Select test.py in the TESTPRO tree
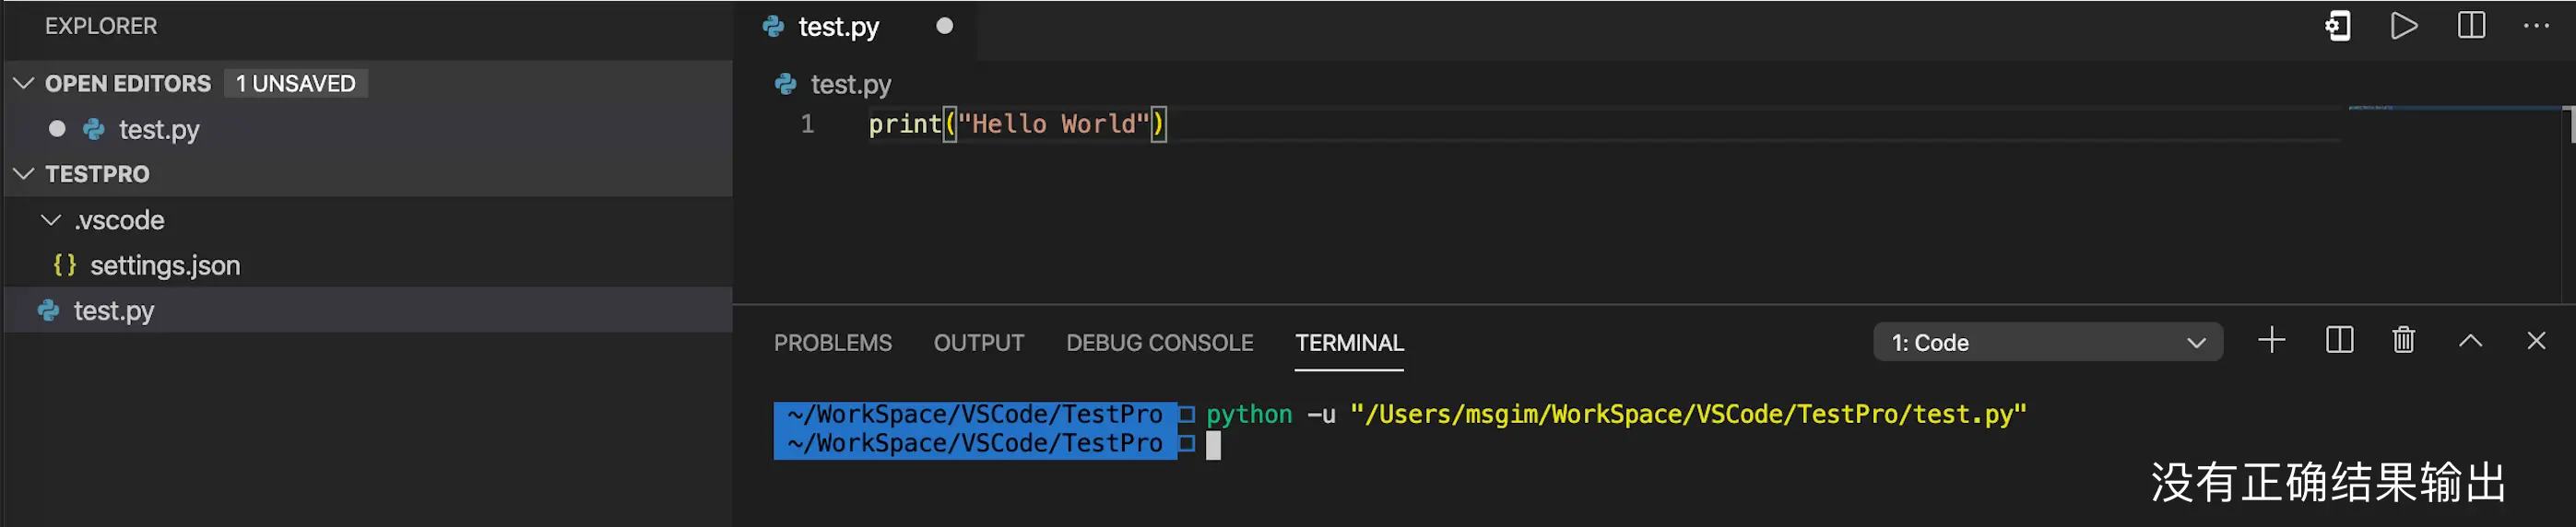The image size is (2576, 527). (x=113, y=311)
